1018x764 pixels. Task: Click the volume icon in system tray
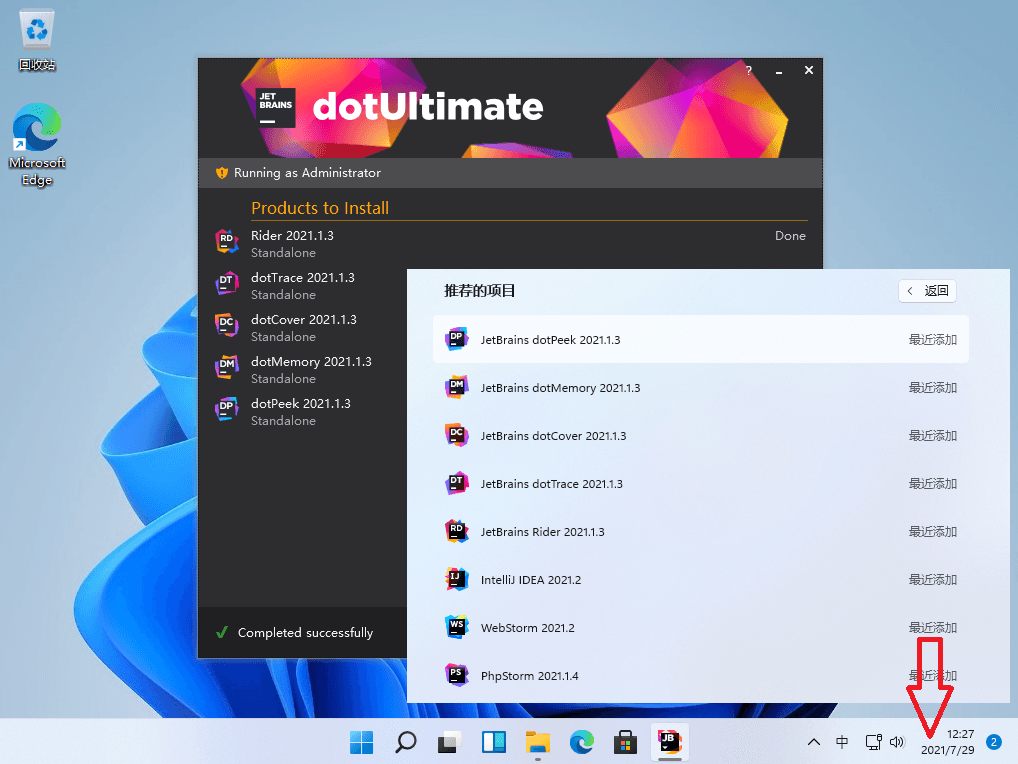pyautogui.click(x=897, y=742)
